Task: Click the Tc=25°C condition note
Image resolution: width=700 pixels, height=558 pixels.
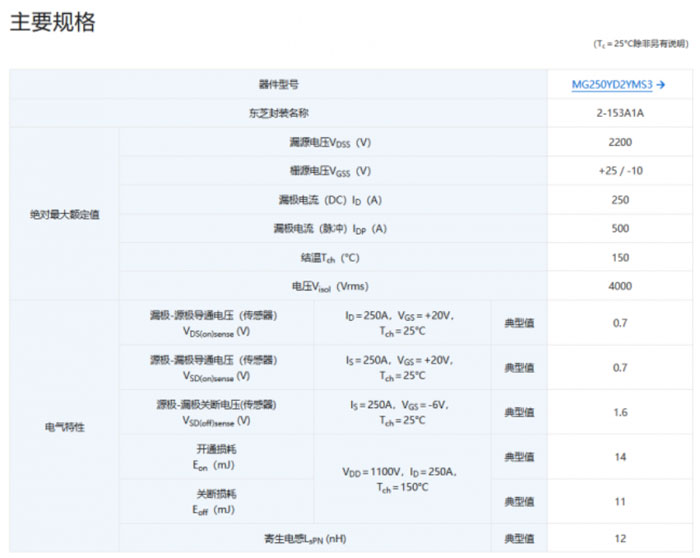Action: 641,44
